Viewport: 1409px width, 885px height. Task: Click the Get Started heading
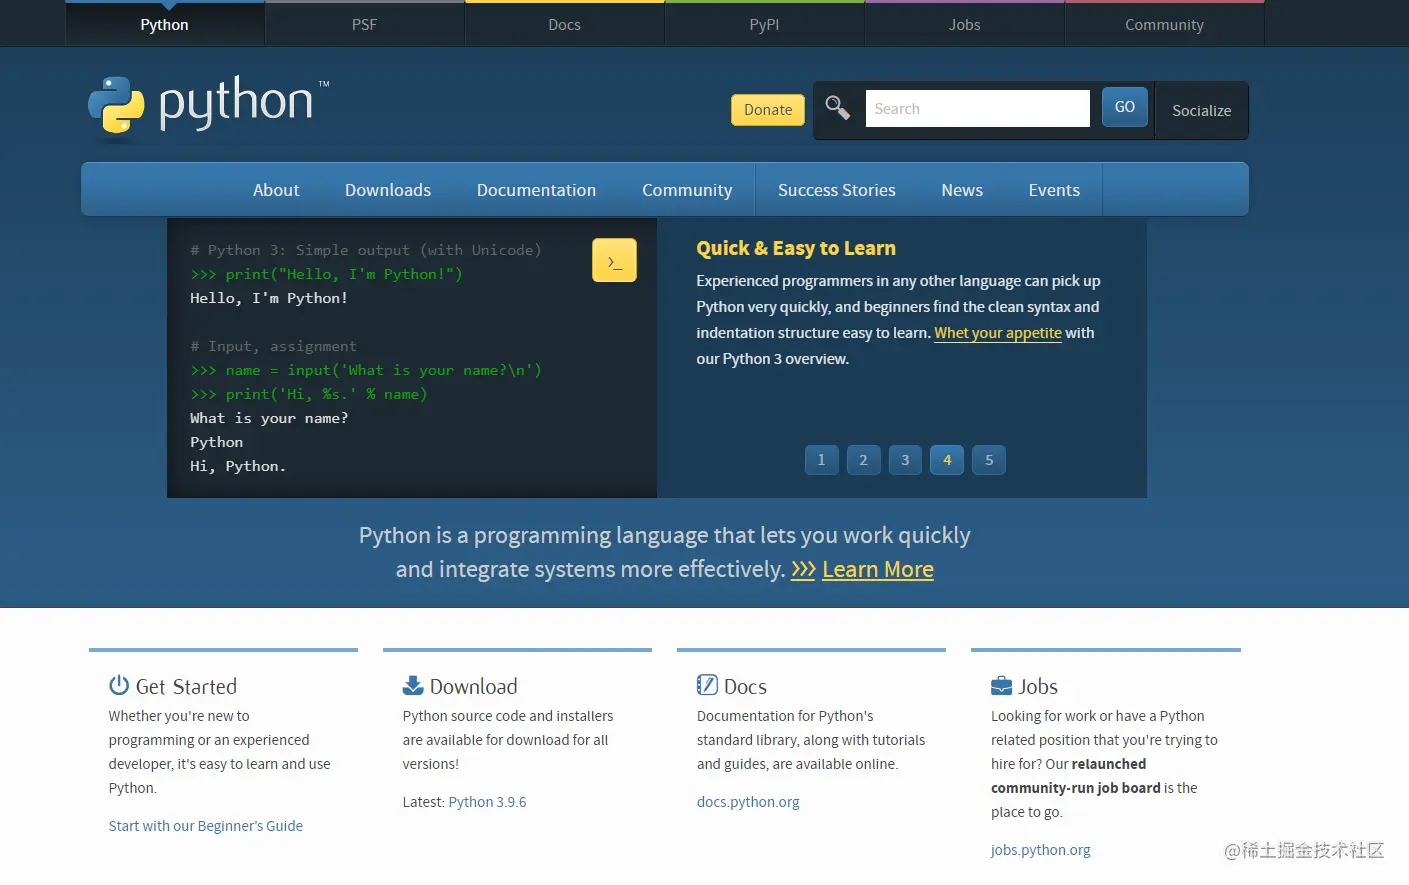coord(186,686)
